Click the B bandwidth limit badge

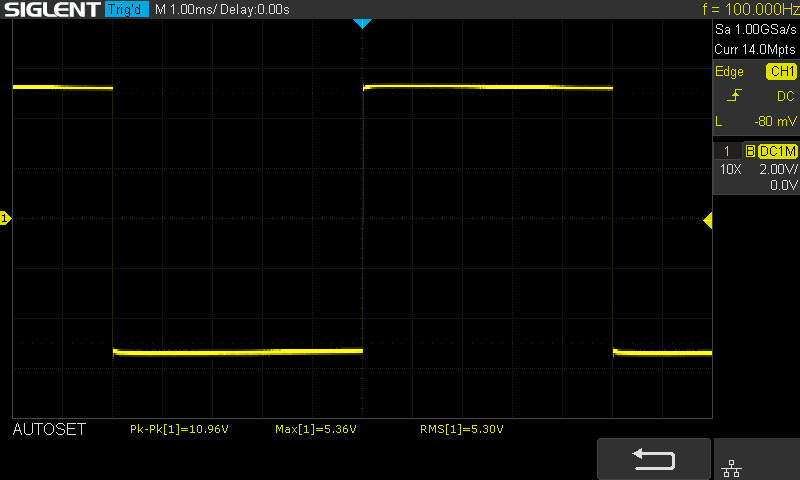(750, 151)
